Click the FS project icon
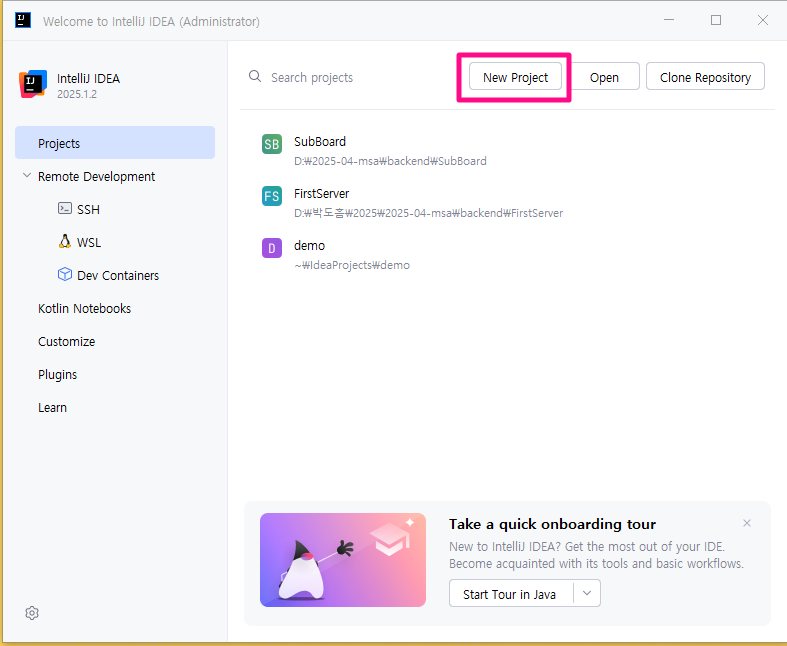Screen dimensions: 787x646 click(x=272, y=196)
